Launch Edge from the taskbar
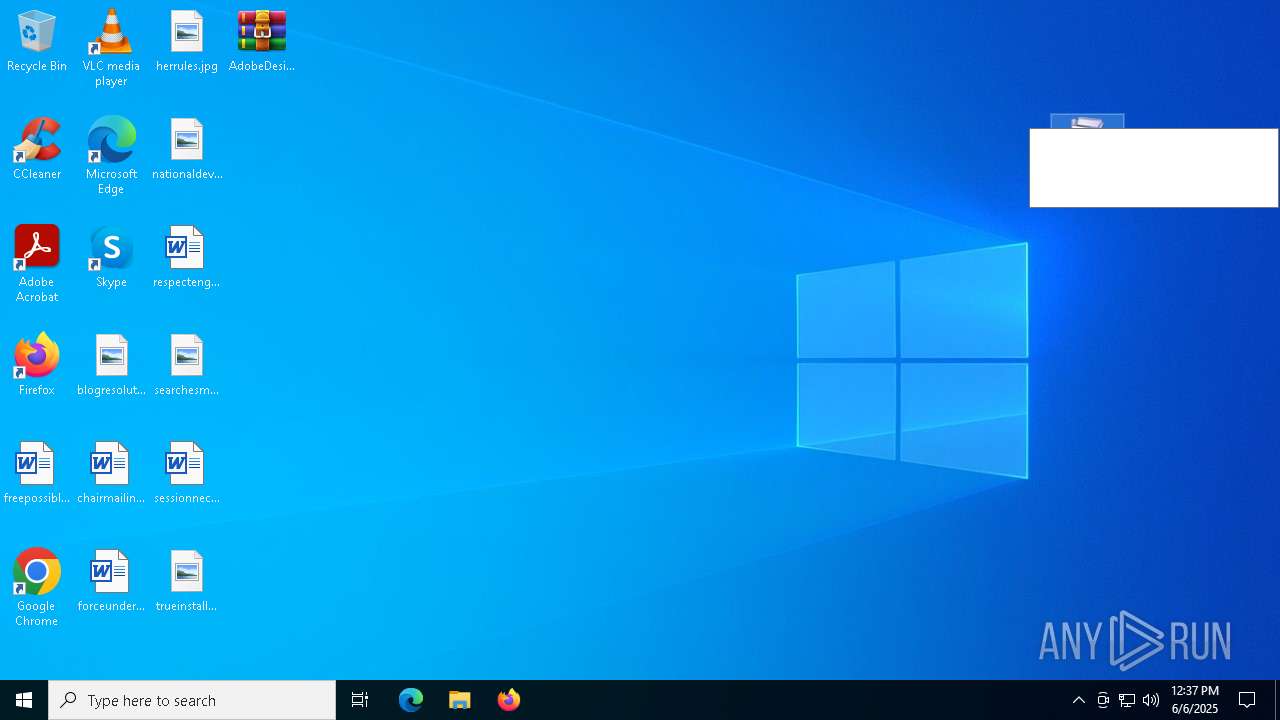Screen dimensions: 1280x720 411,700
